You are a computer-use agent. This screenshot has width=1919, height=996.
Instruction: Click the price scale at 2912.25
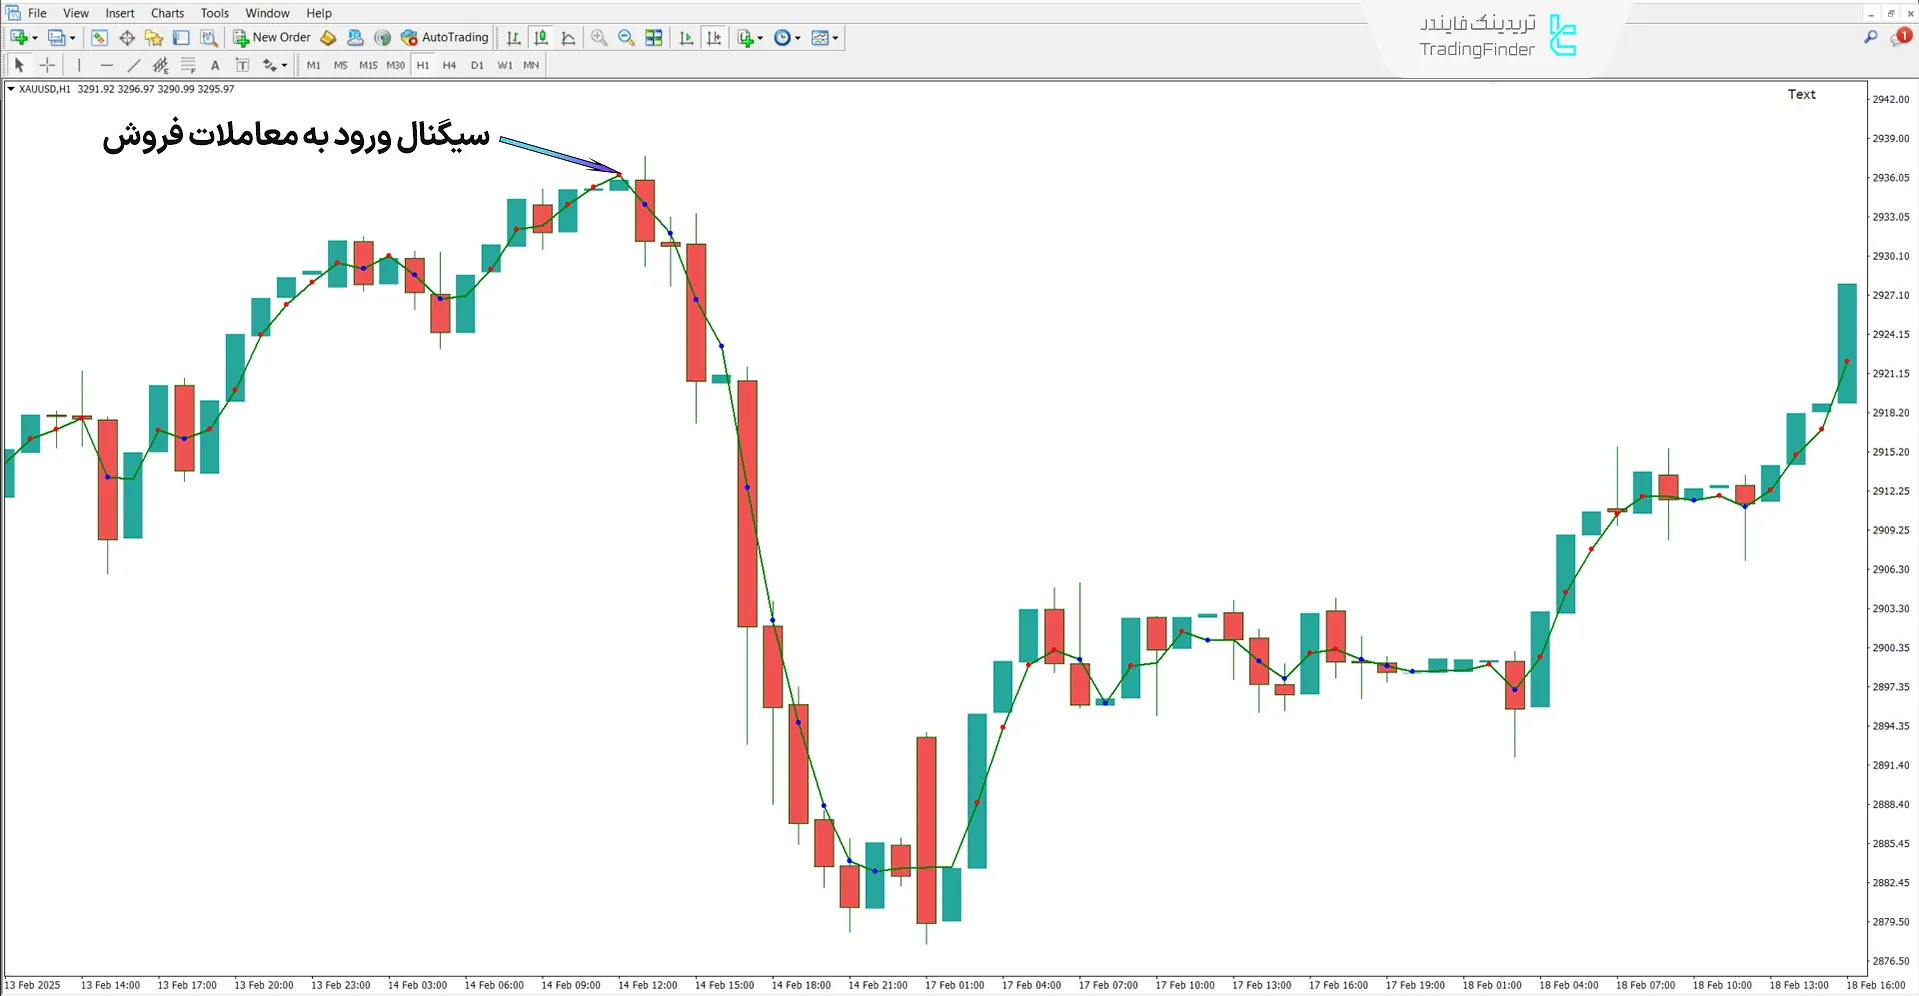tap(1890, 491)
